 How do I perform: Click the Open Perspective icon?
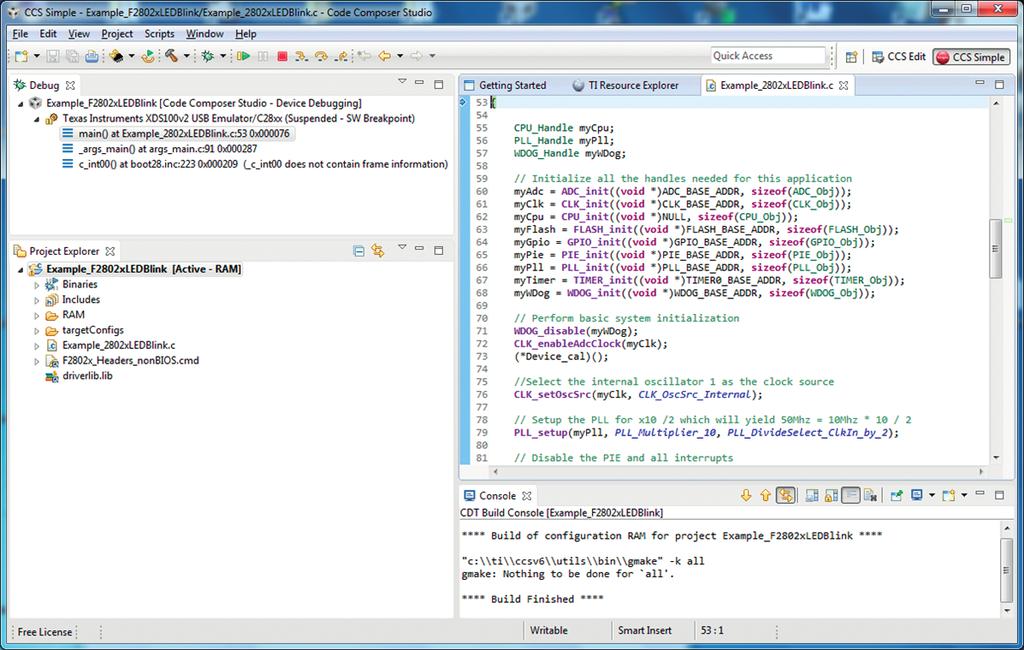point(851,57)
